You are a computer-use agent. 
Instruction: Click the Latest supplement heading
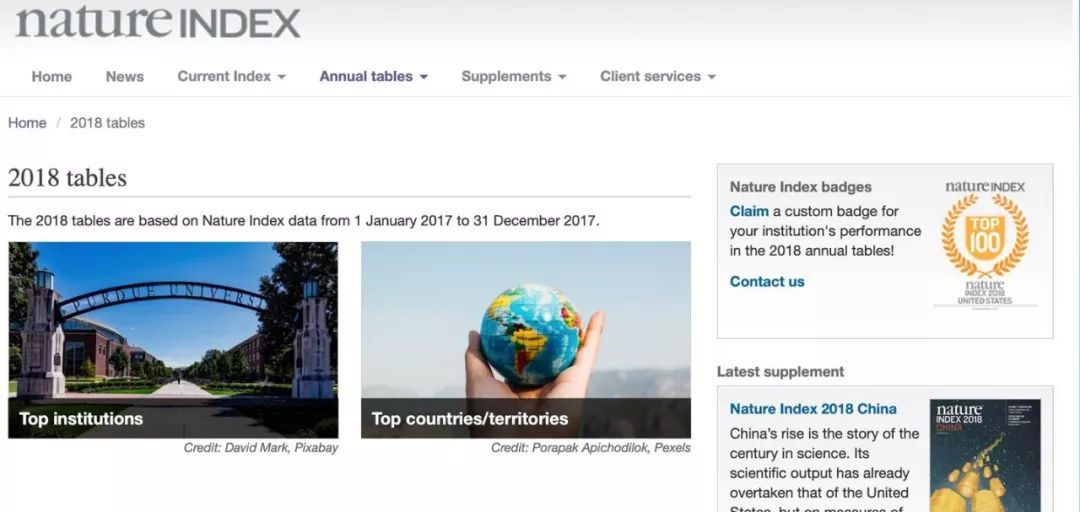click(x=780, y=371)
